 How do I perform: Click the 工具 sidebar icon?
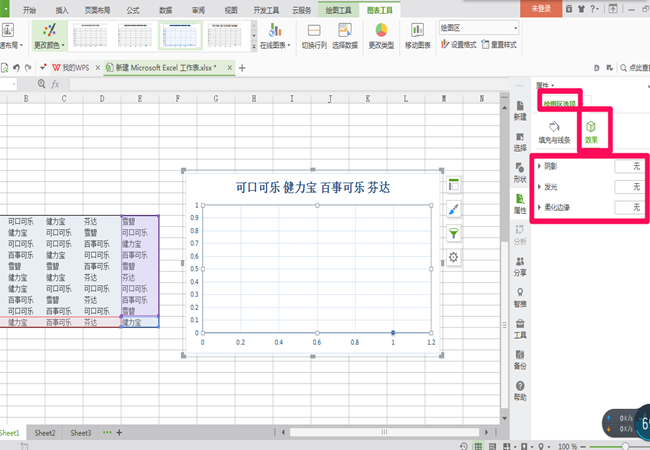[520, 329]
